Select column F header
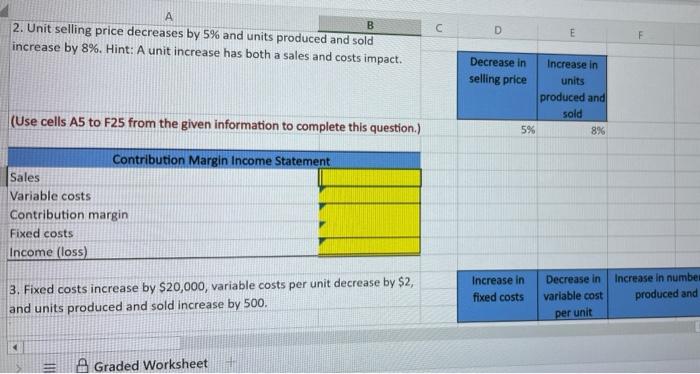The width and height of the screenshot is (700, 374). [640, 35]
